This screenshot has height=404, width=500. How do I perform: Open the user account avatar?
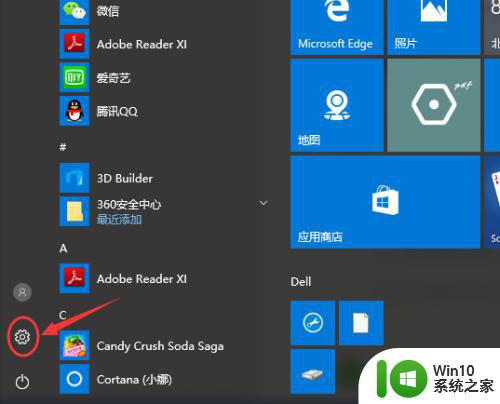[22, 292]
